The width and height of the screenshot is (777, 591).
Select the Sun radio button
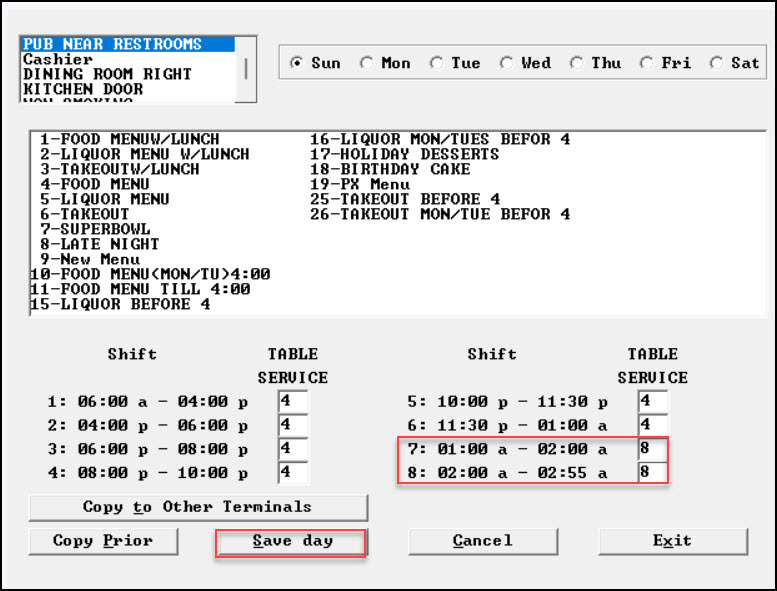297,63
